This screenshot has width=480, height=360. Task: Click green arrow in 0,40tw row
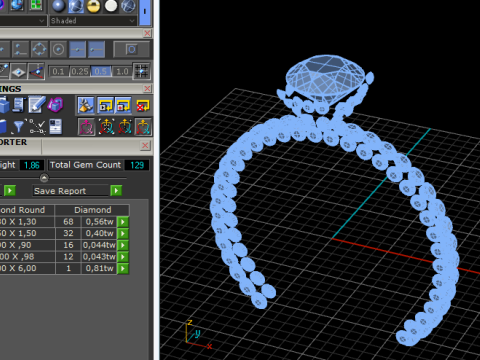(123, 233)
